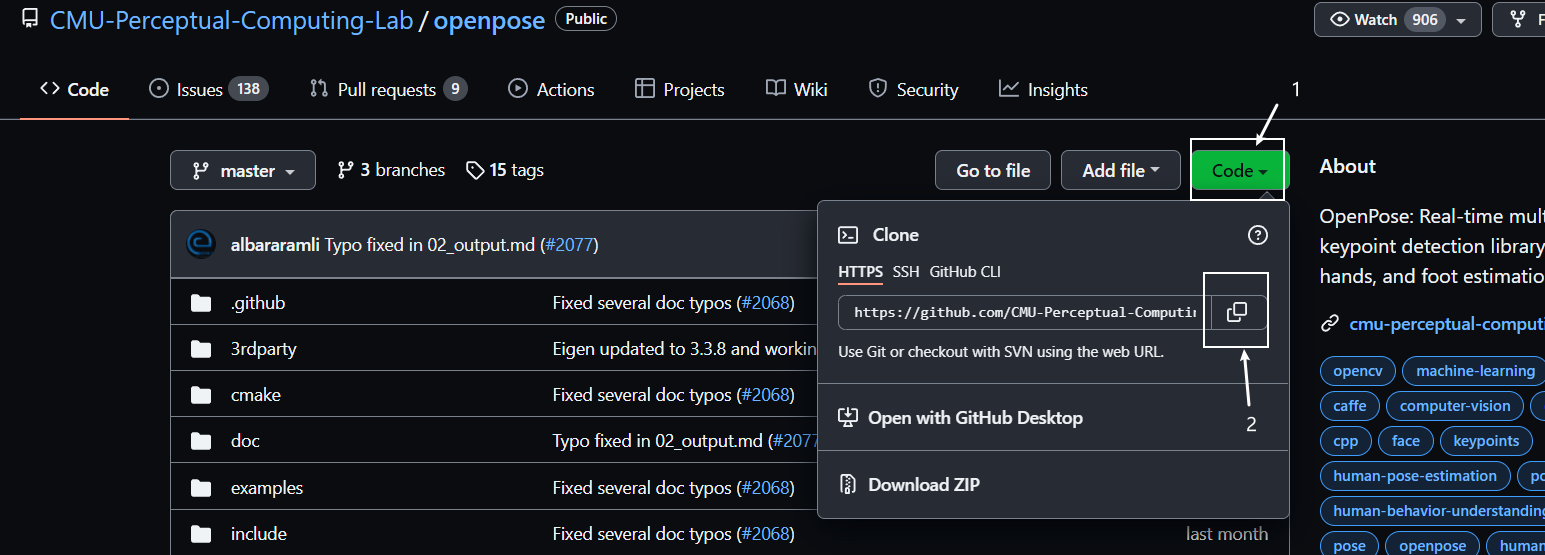Click the Open with GitHub Desktop icon
Image resolution: width=1545 pixels, height=555 pixels.
pyautogui.click(x=848, y=418)
